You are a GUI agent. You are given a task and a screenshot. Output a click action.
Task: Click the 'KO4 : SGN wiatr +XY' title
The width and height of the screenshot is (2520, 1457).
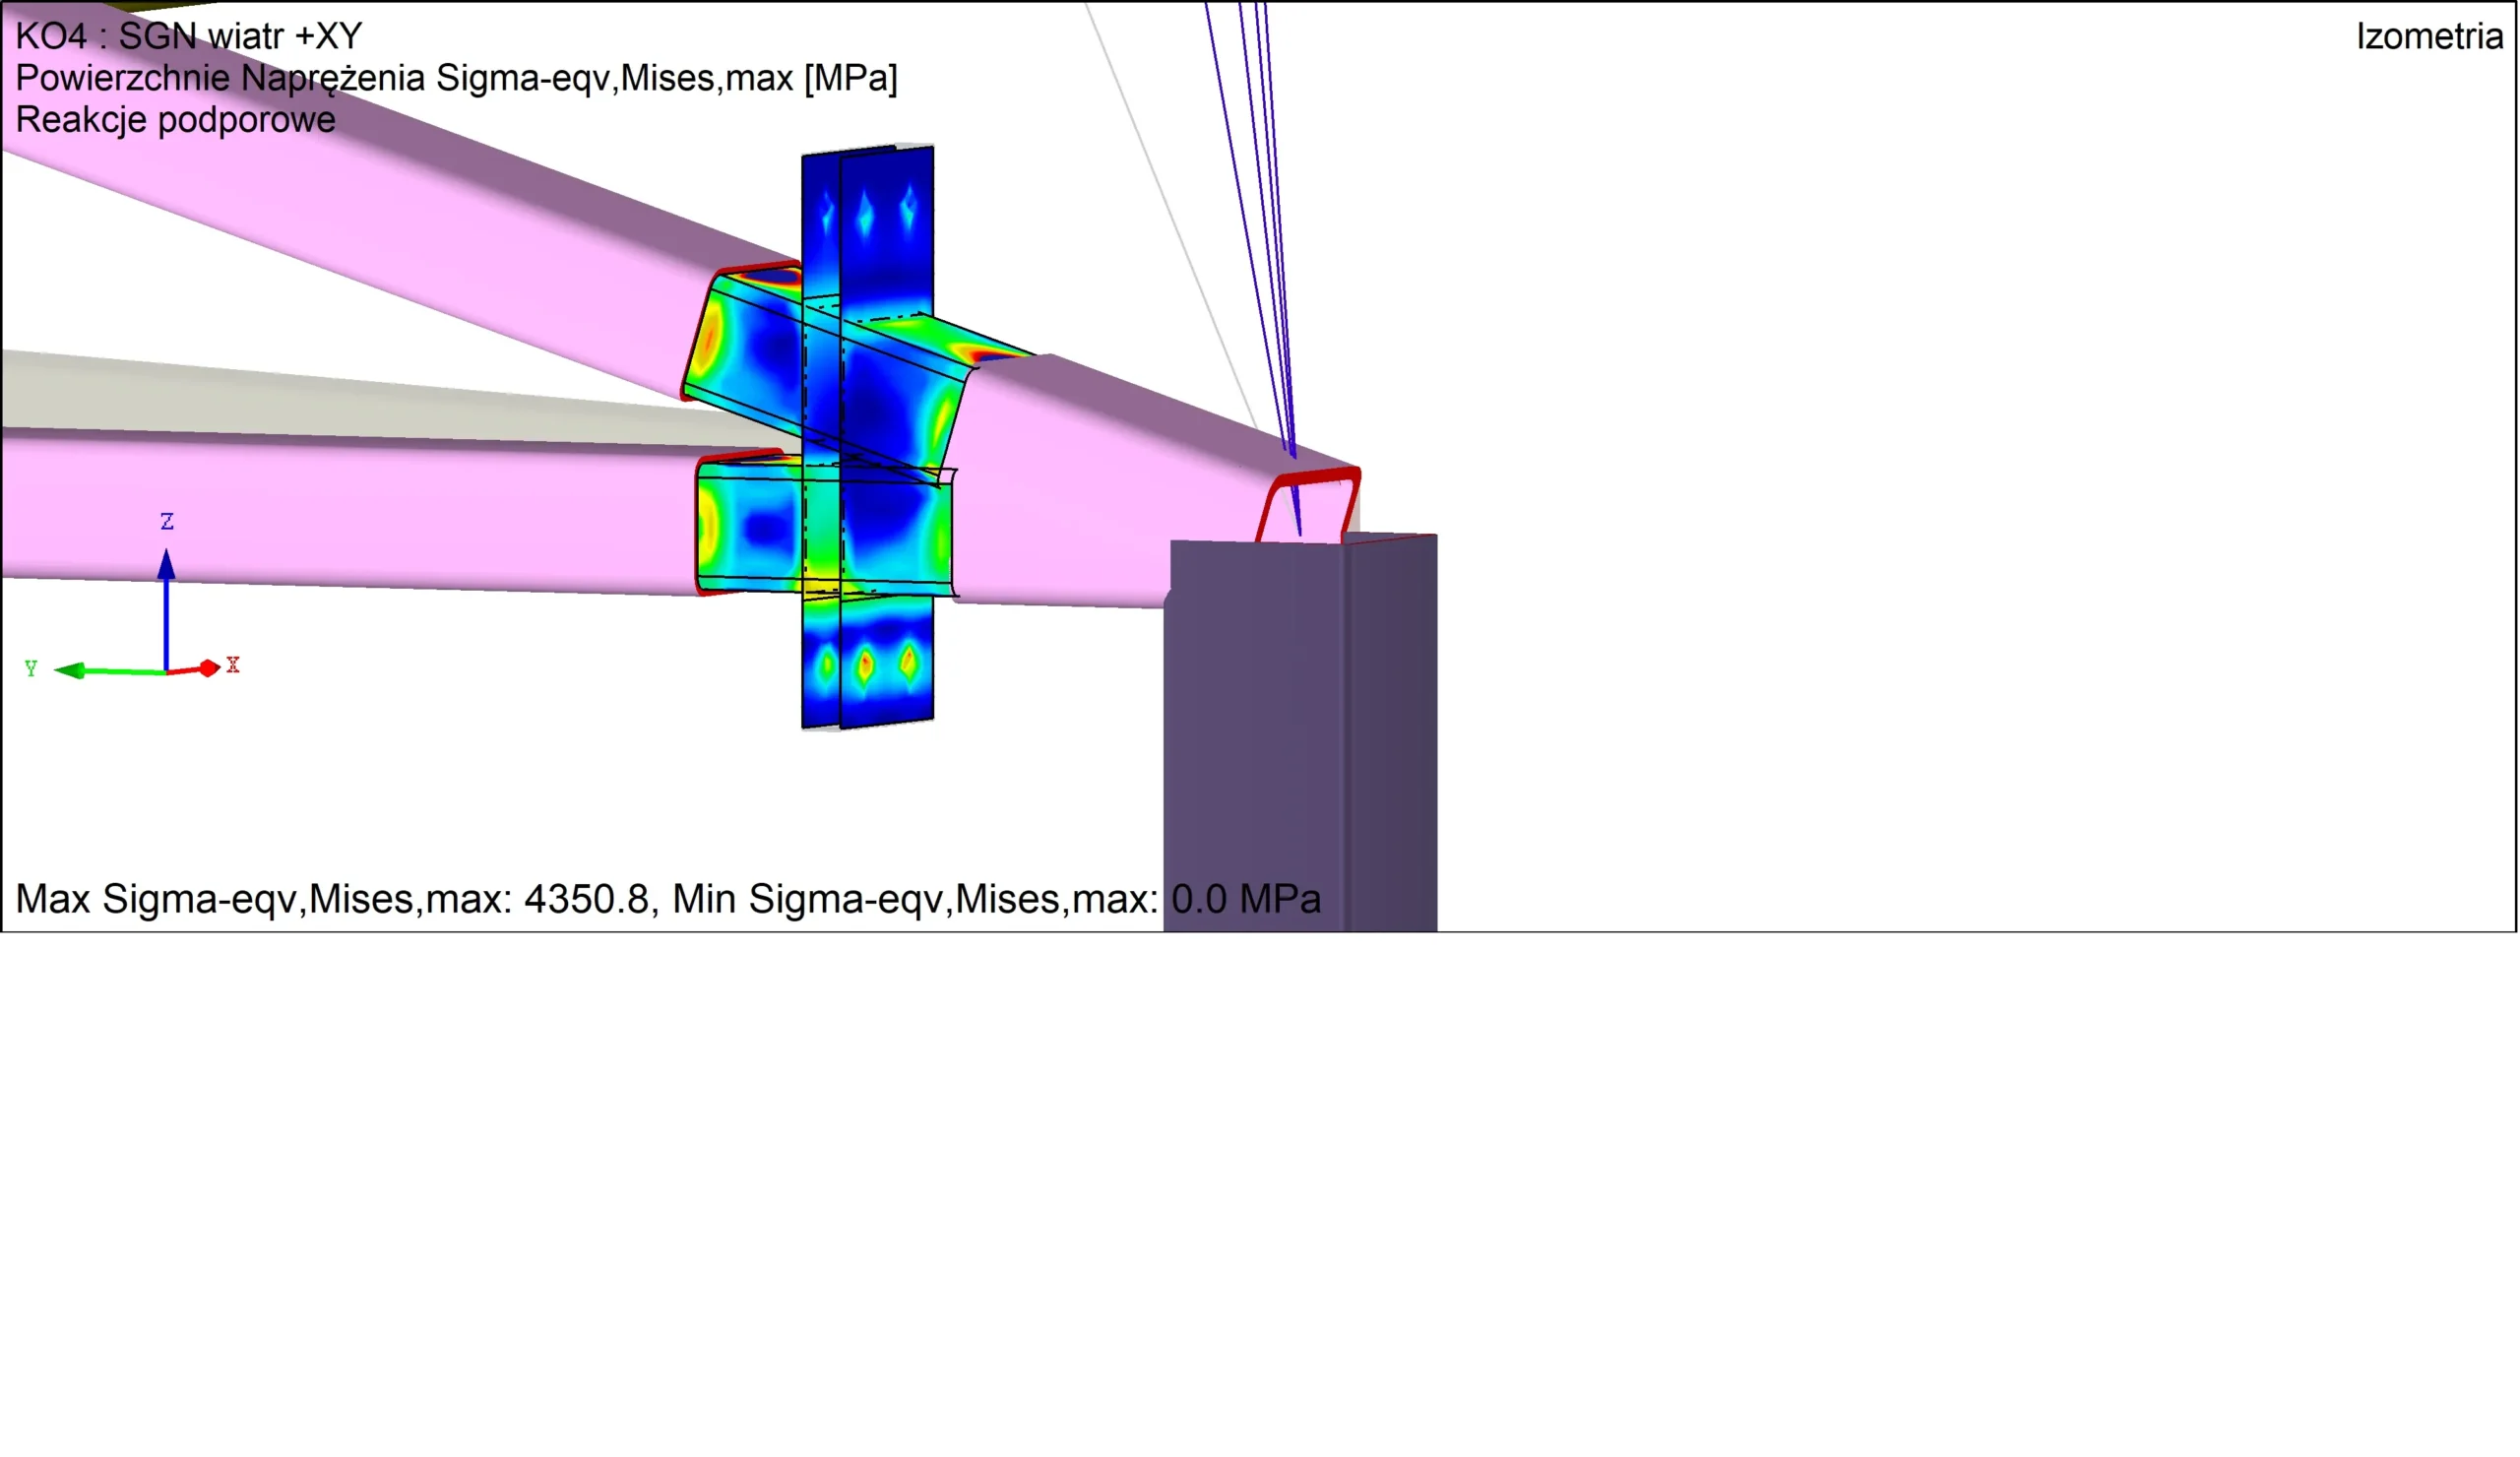click(x=189, y=37)
